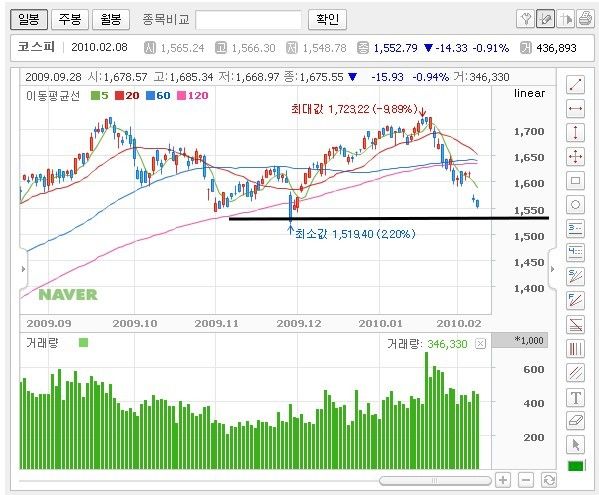
Task: Print the chart with the printer icon
Action: click(x=585, y=19)
